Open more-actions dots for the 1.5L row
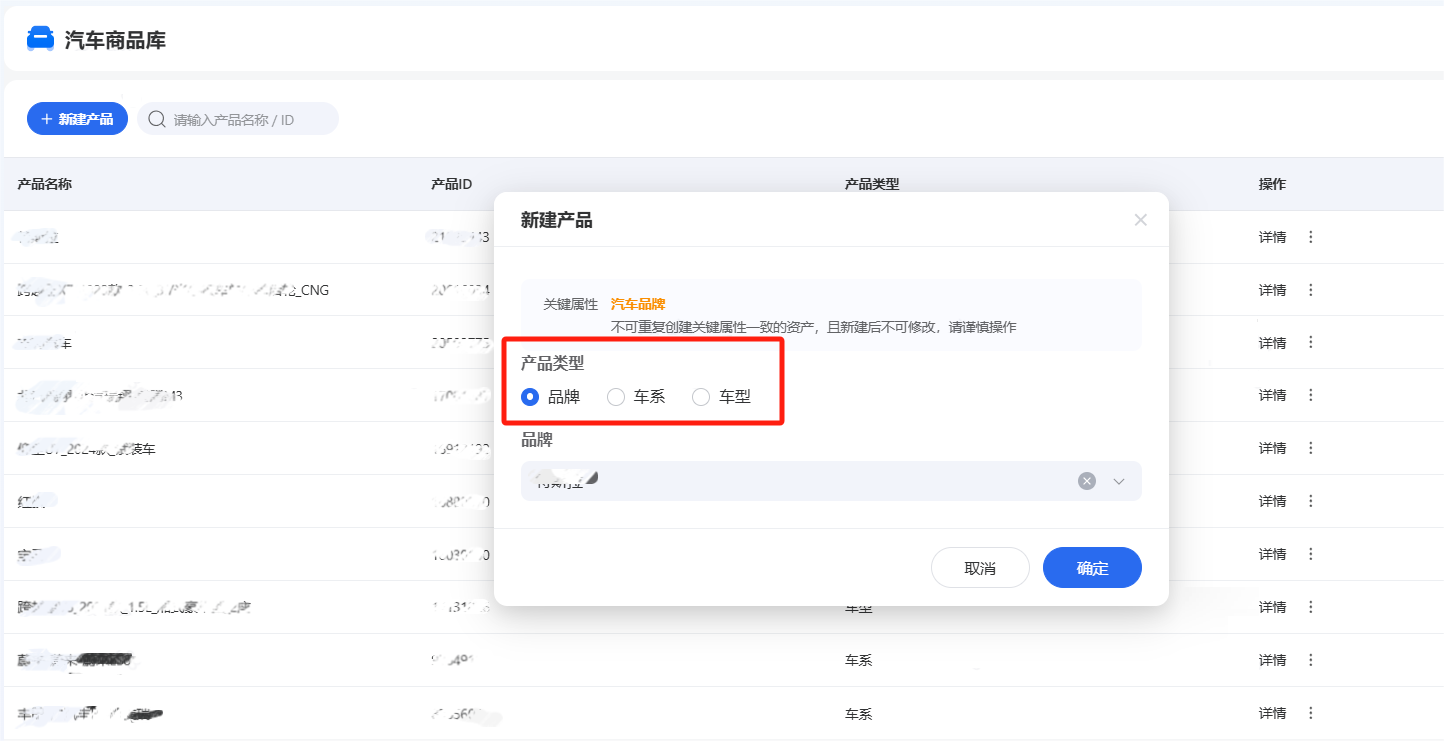The width and height of the screenshot is (1444, 741). (x=1311, y=607)
